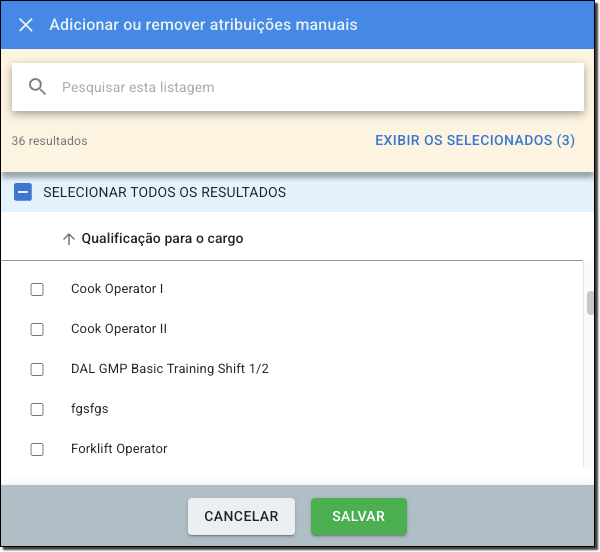Image resolution: width=600 pixels, height=552 pixels.
Task: Tick the checkbox beside Cook Operator II
Action: point(37,329)
